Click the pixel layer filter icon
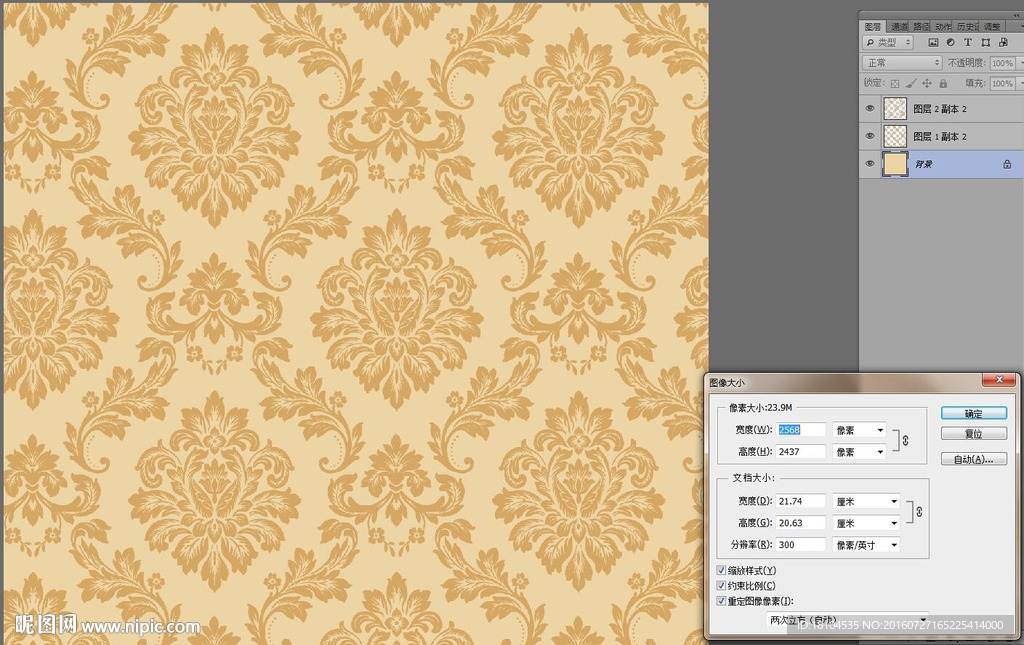This screenshot has width=1024, height=645. [x=933, y=42]
